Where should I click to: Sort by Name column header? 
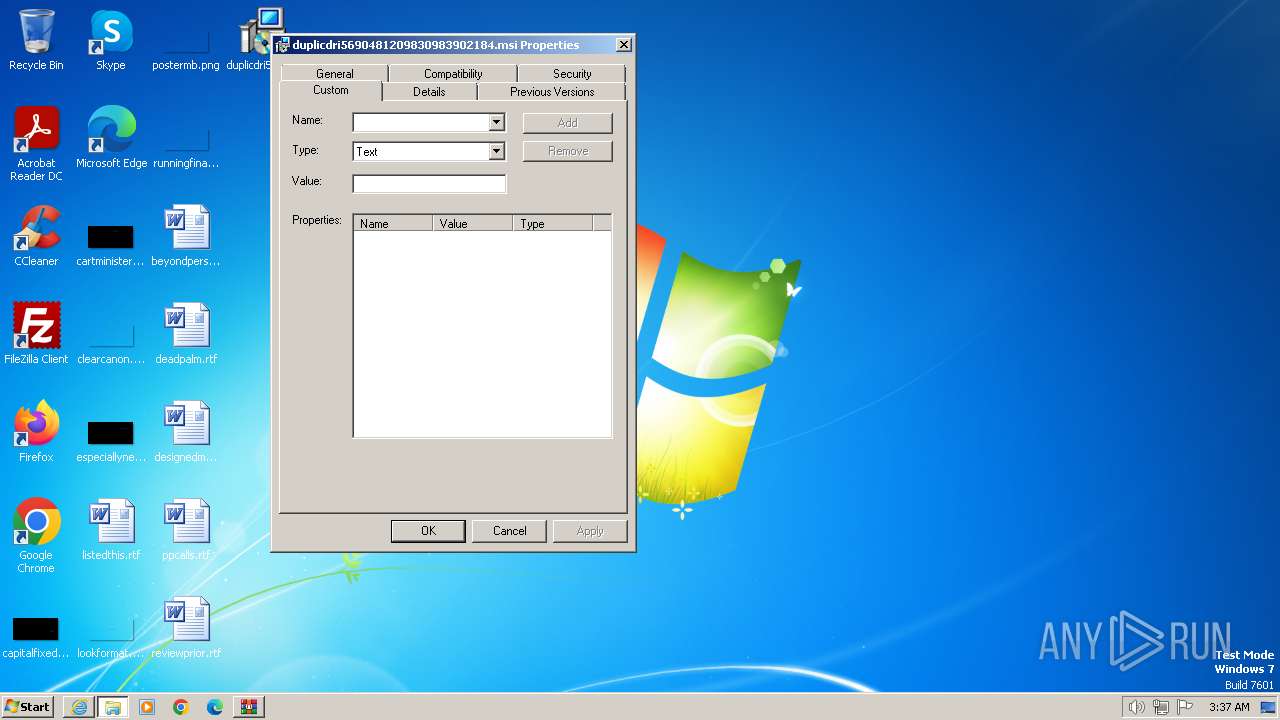click(x=393, y=223)
